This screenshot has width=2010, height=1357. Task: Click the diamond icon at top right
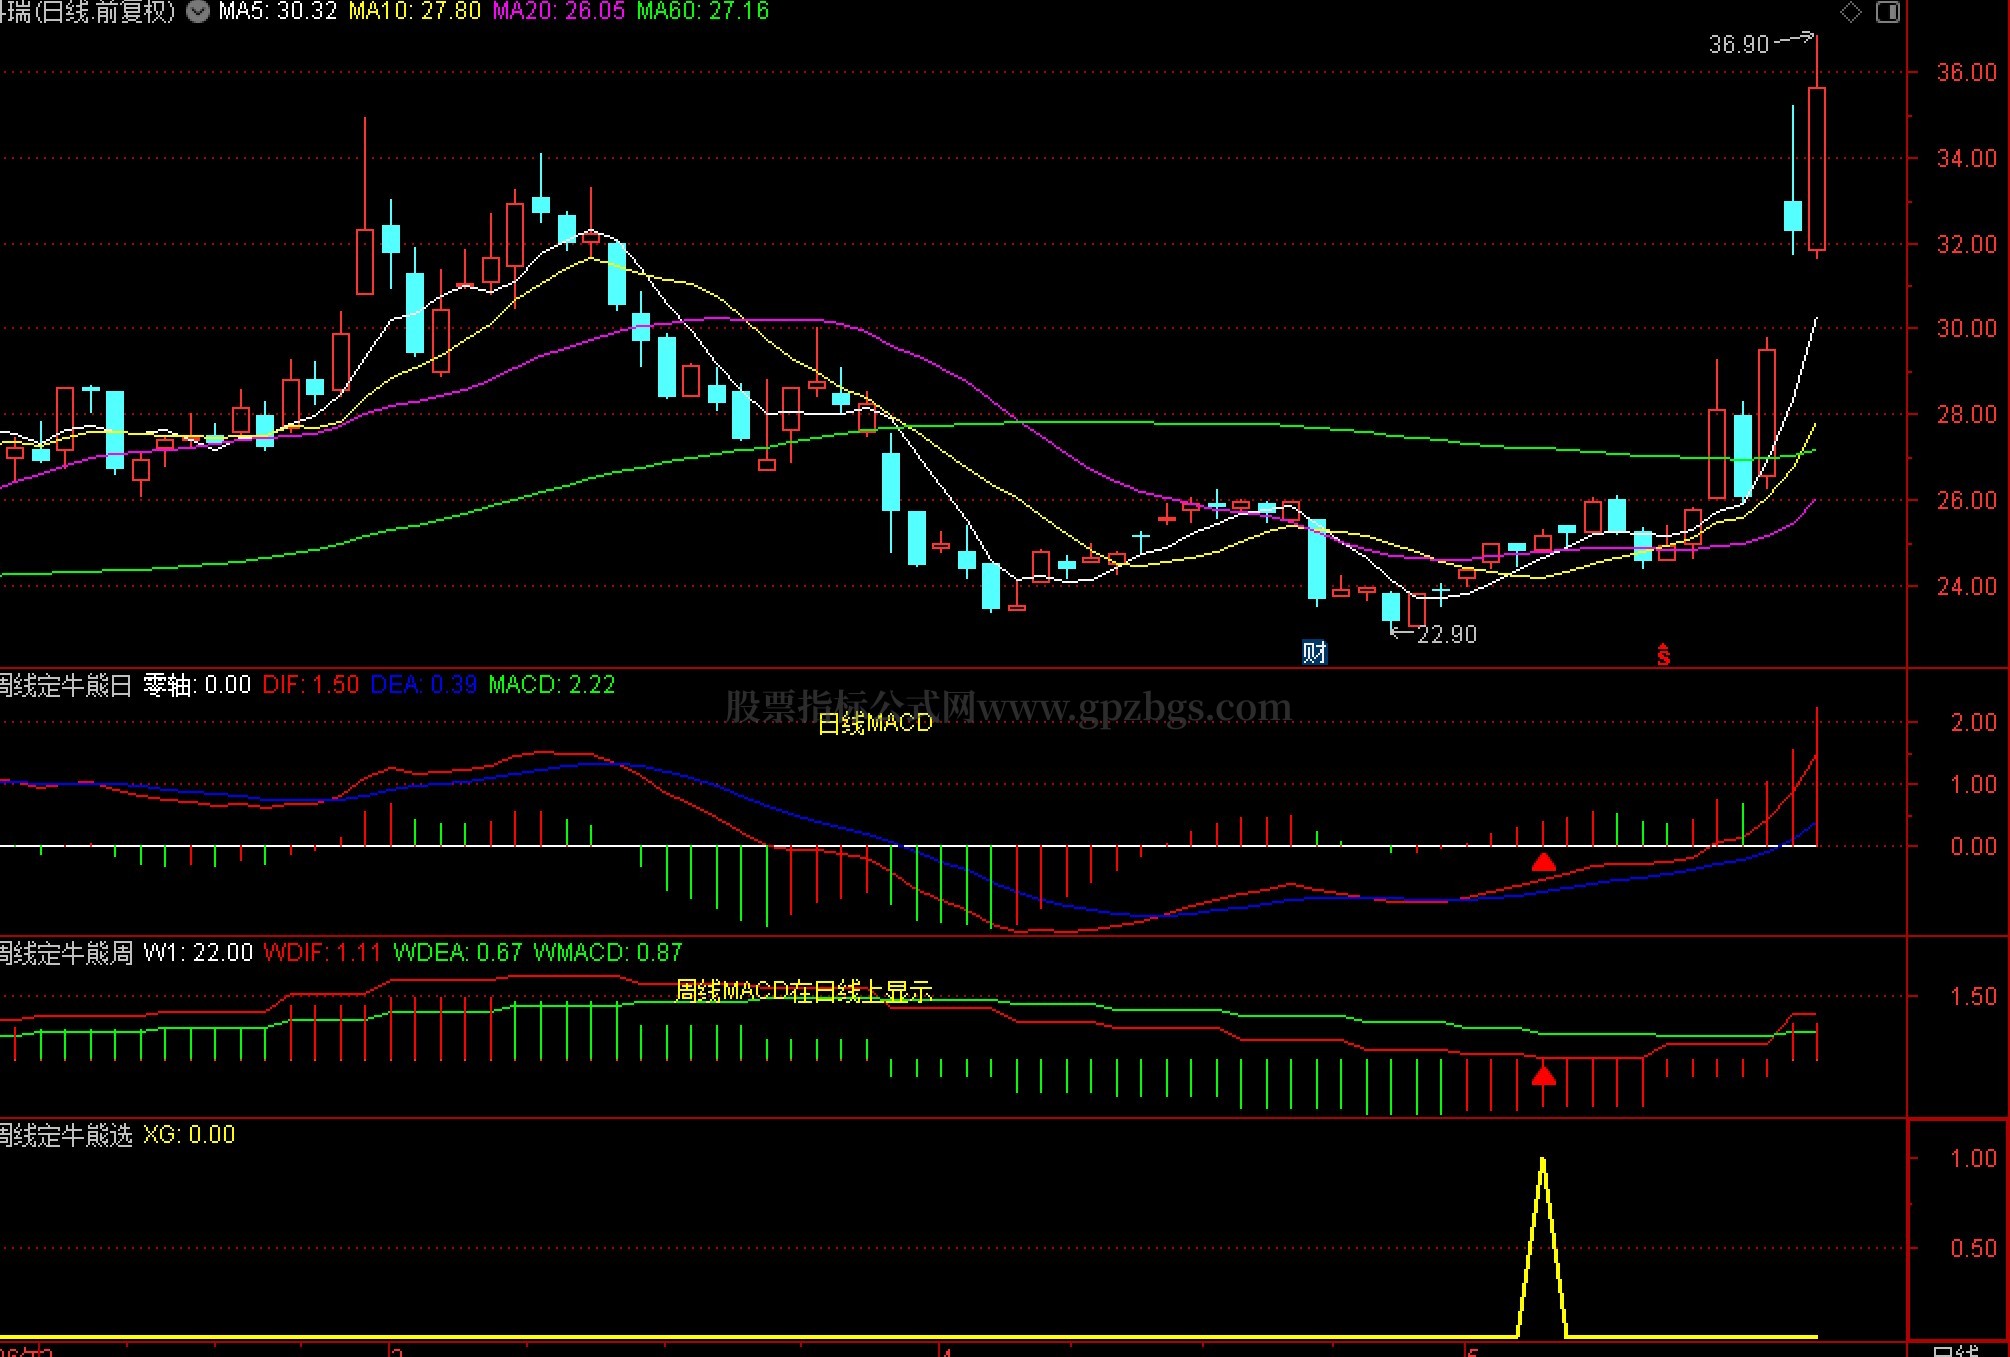click(x=1851, y=12)
